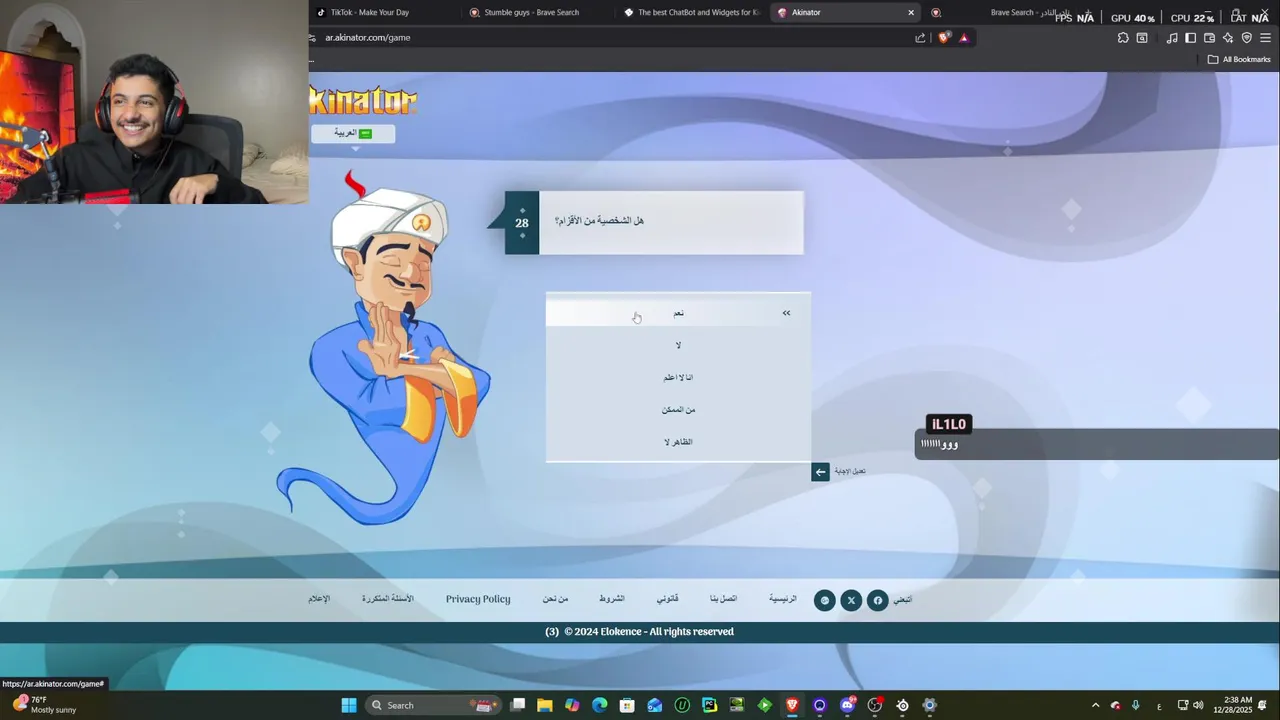
Task: Click the Akinator logo
Action: pos(363,101)
